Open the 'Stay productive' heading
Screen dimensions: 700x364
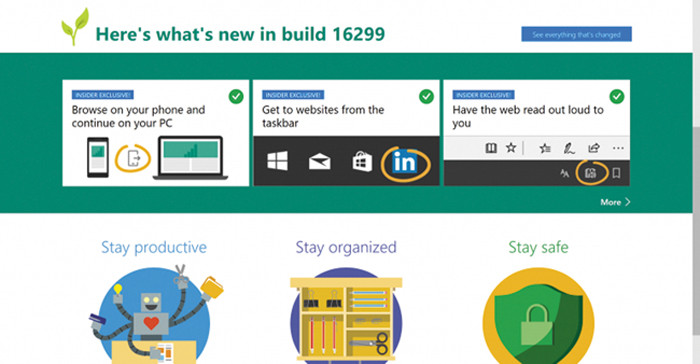point(154,247)
